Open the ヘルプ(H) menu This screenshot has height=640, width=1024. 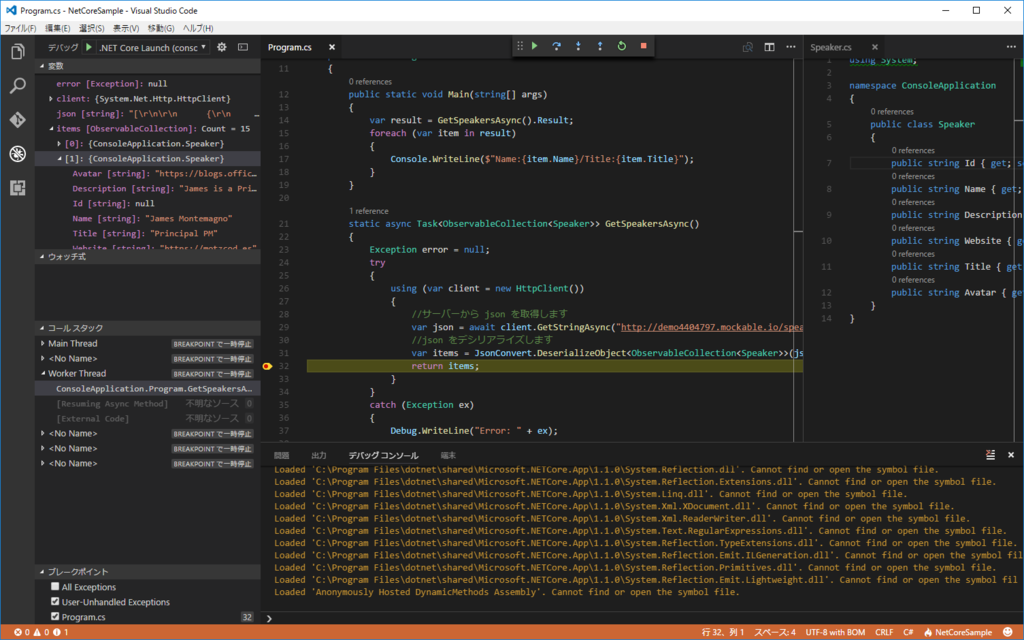click(198, 28)
